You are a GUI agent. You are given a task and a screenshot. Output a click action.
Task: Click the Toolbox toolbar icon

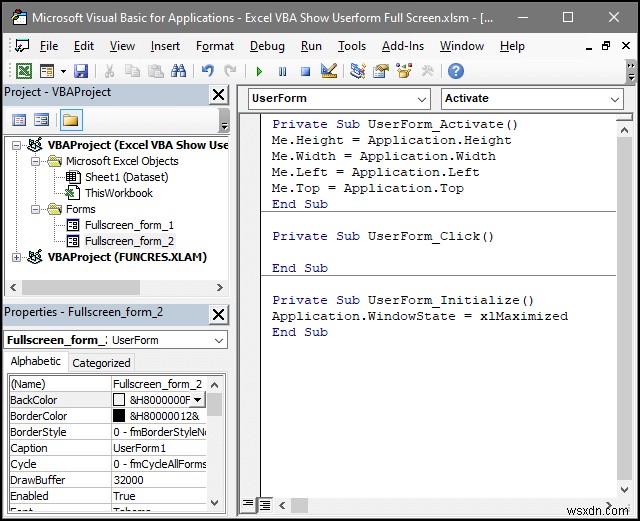click(427, 71)
